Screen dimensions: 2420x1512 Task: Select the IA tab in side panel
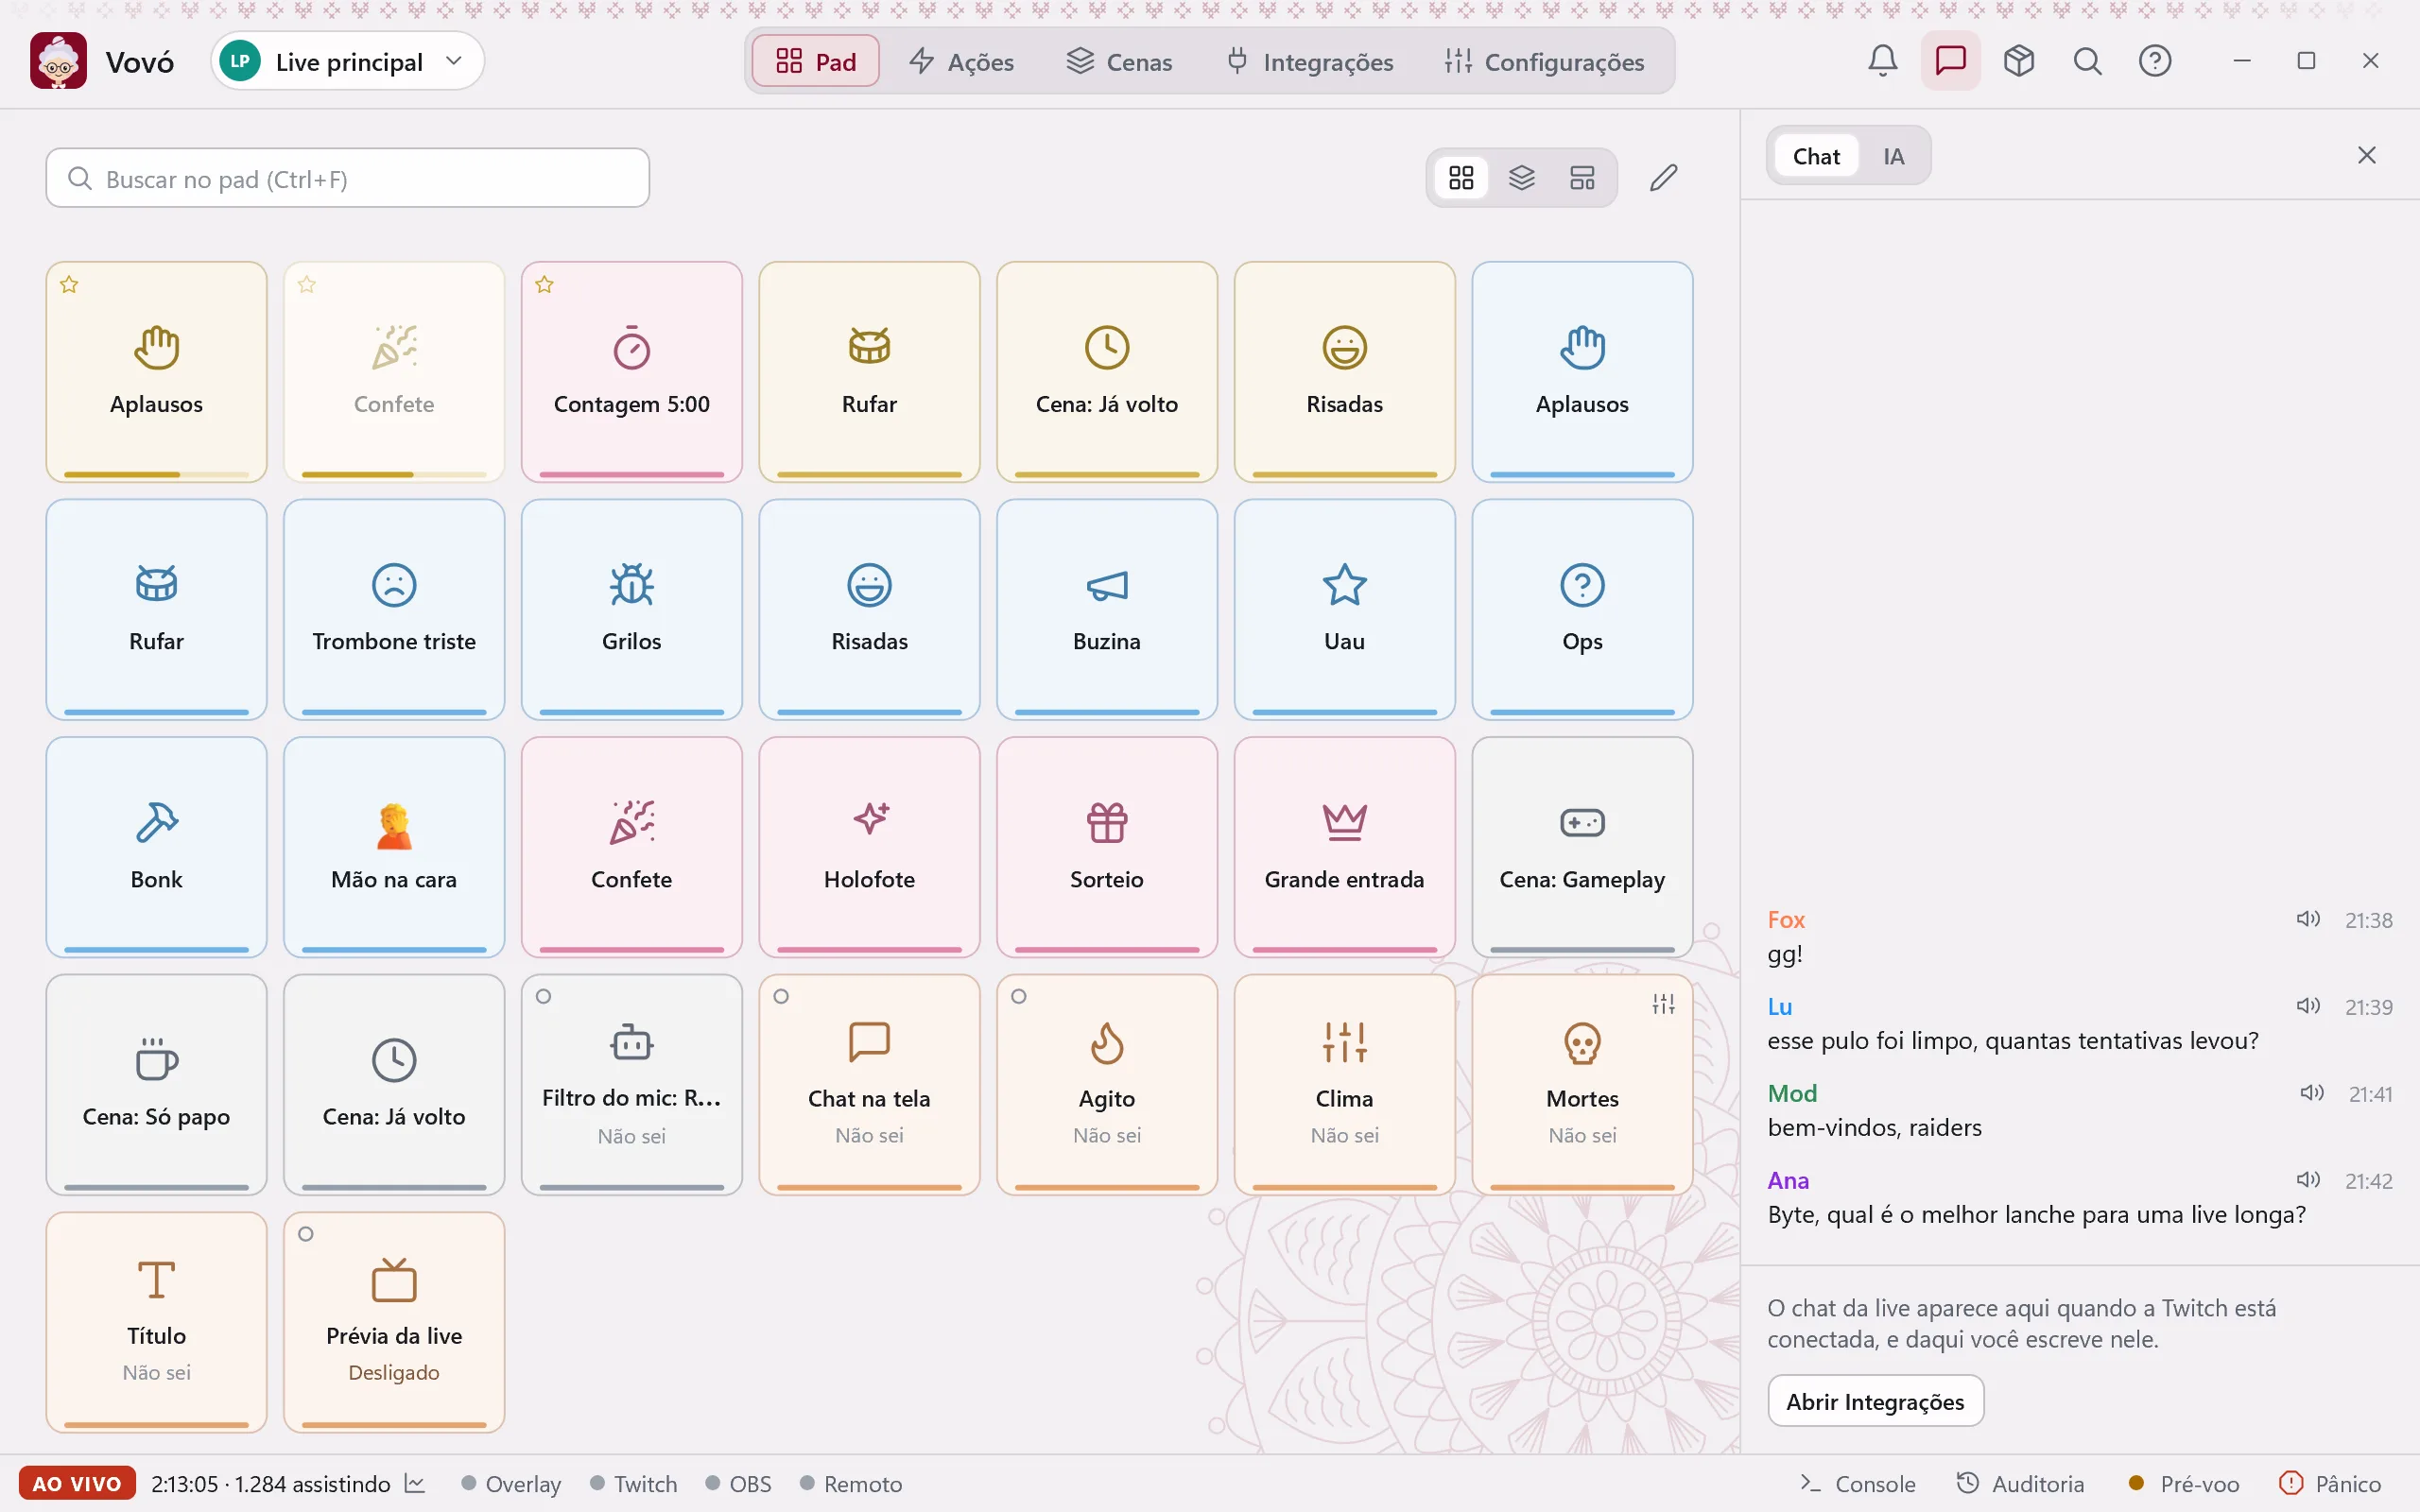coord(1893,156)
